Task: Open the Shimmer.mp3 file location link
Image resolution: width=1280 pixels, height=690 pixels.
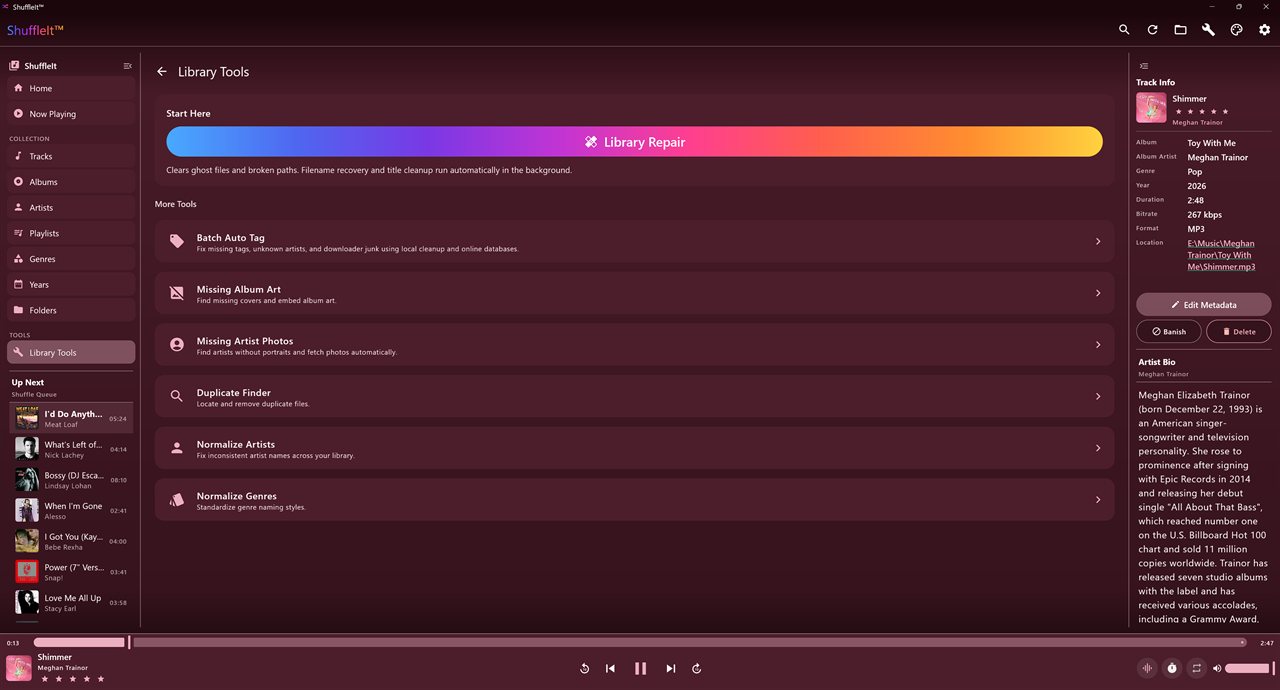Action: tap(1221, 255)
